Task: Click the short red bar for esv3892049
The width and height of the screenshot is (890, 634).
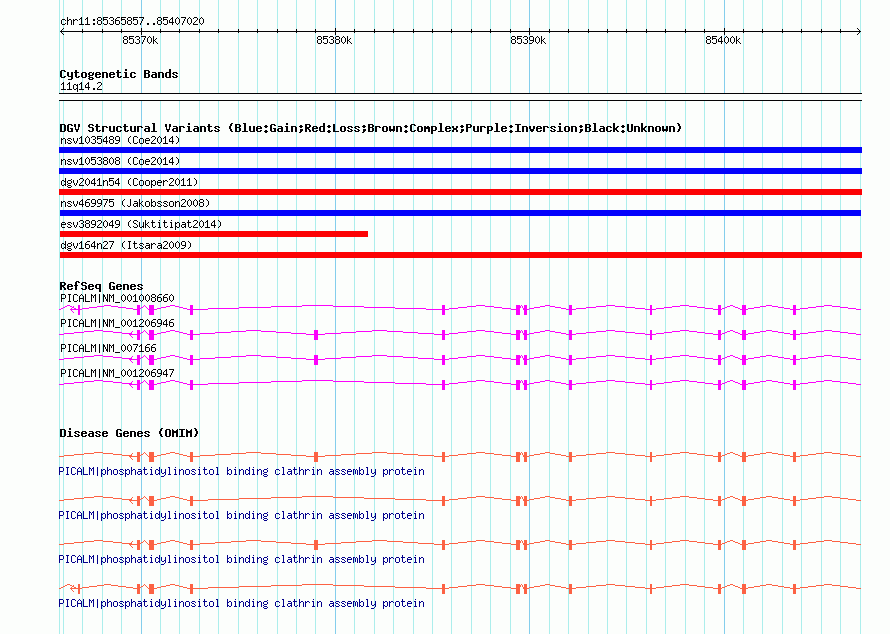Action: (x=214, y=234)
